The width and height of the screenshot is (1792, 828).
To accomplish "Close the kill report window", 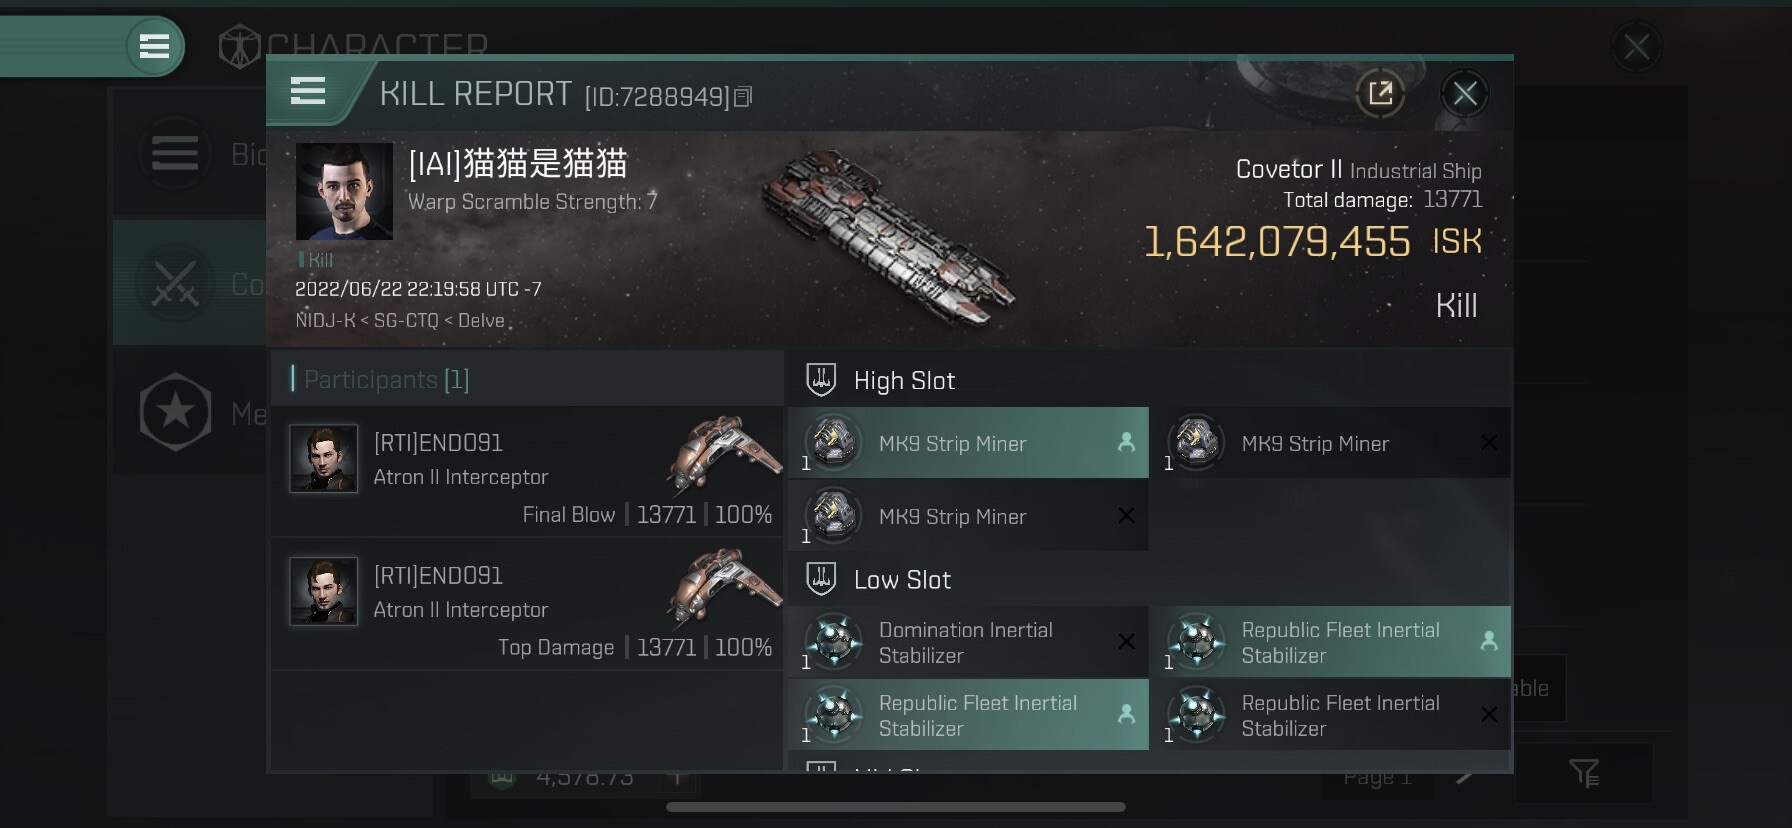I will [1465, 94].
